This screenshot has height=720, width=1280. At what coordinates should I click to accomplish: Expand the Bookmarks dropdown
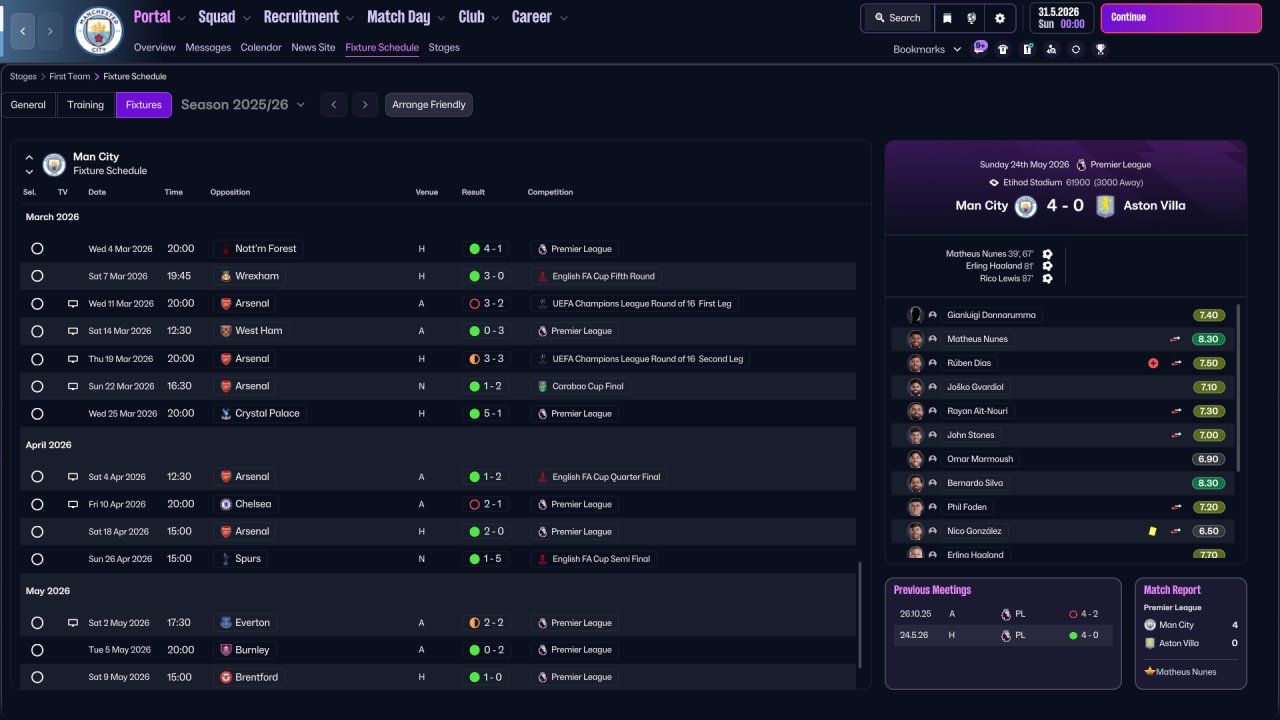coord(927,49)
